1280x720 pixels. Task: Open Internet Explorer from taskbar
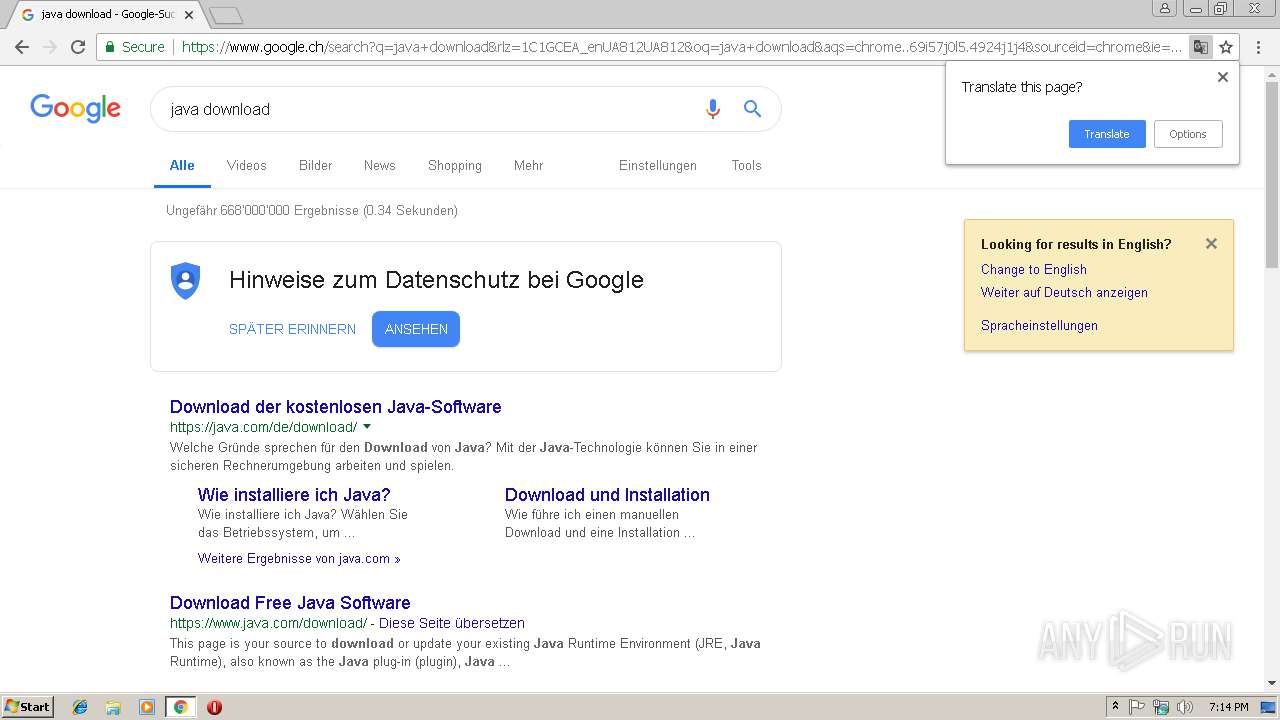[80, 707]
